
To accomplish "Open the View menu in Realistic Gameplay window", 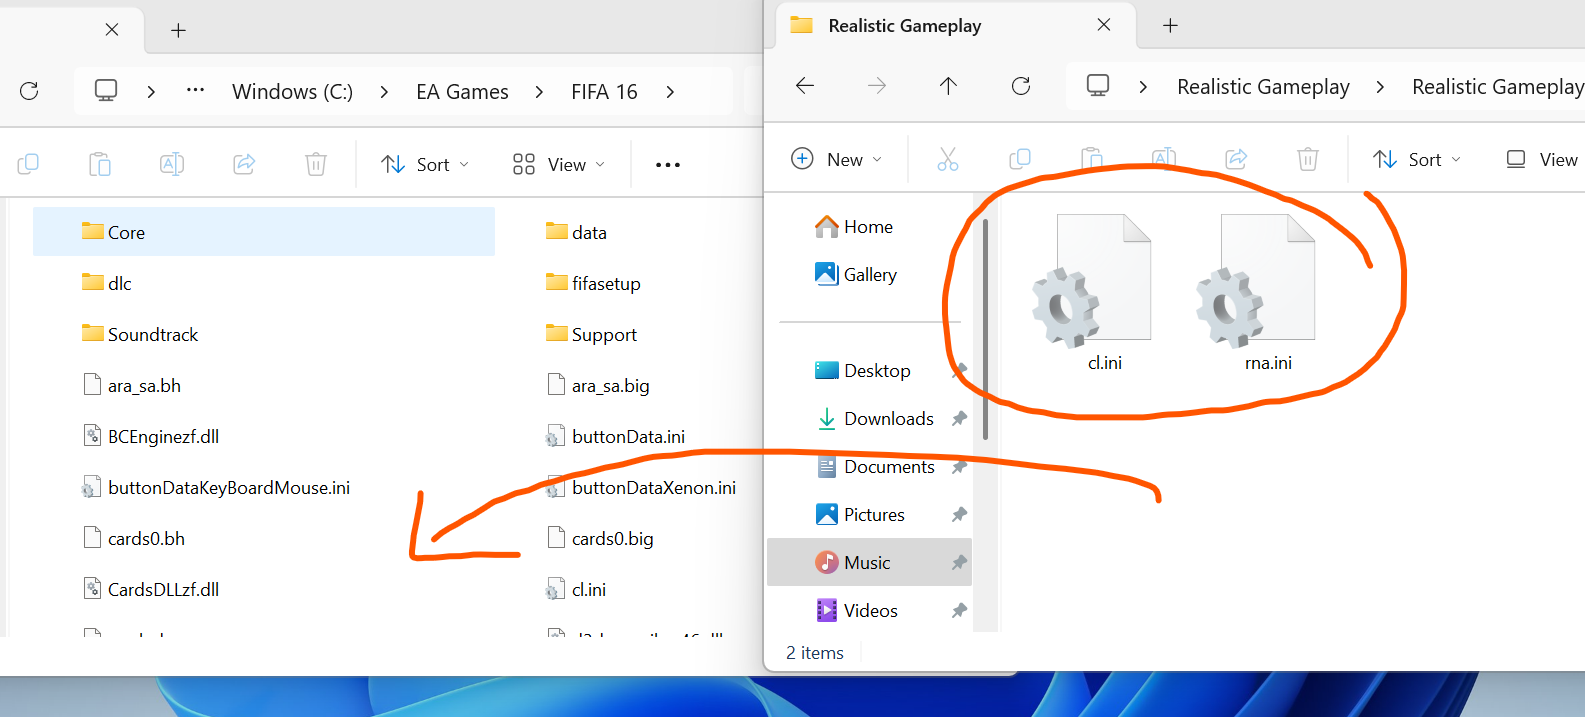I will point(1542,159).
